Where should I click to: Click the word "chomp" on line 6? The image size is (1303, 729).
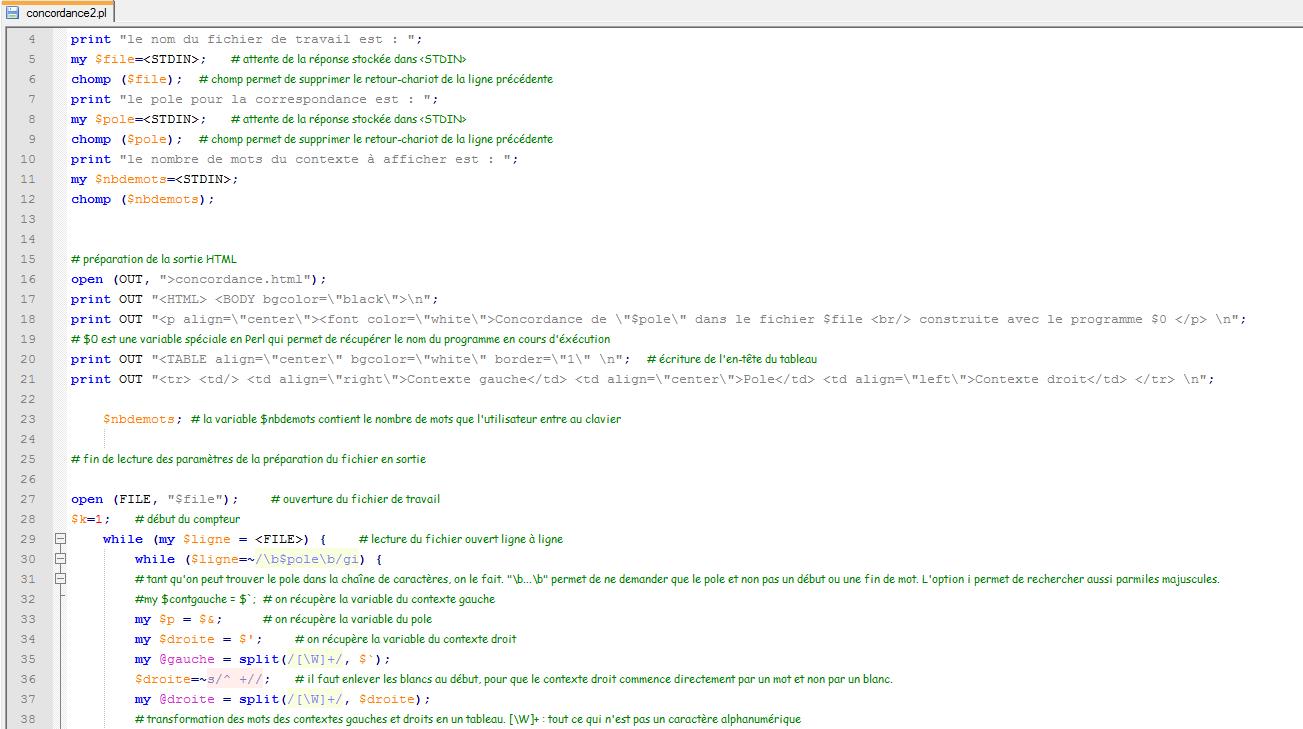[x=91, y=79]
